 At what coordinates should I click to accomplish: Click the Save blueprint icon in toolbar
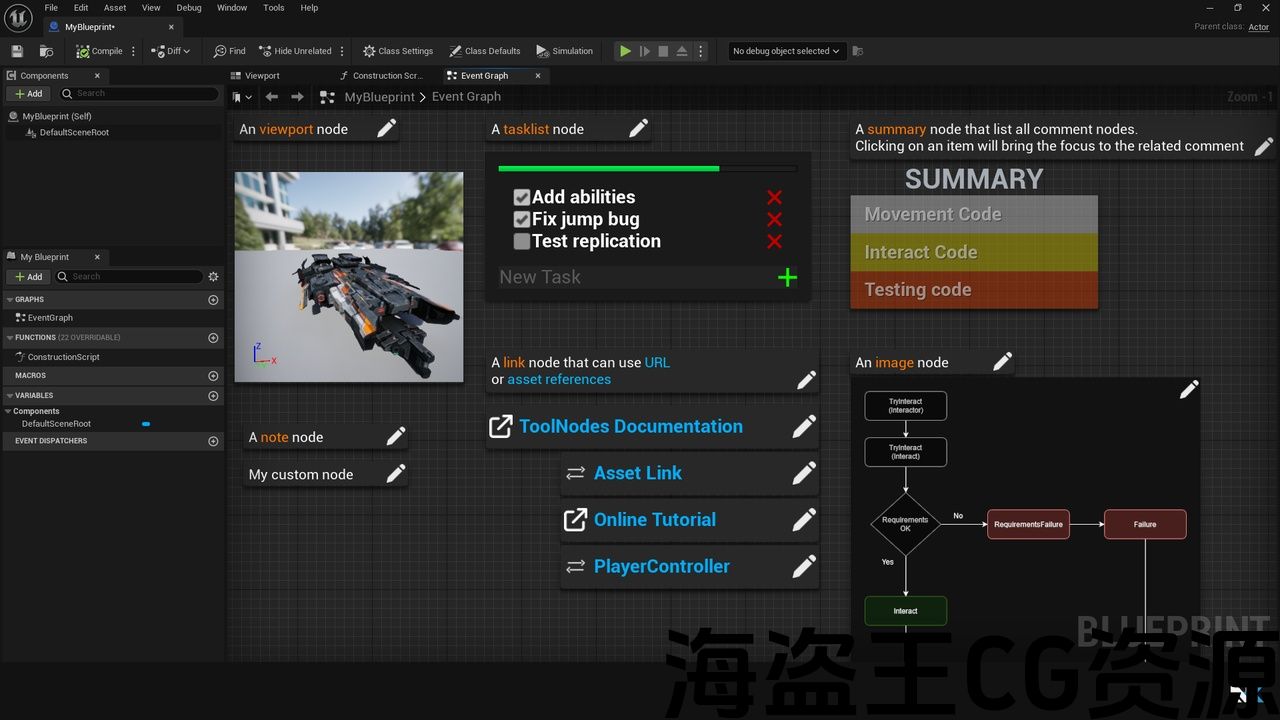pos(17,51)
